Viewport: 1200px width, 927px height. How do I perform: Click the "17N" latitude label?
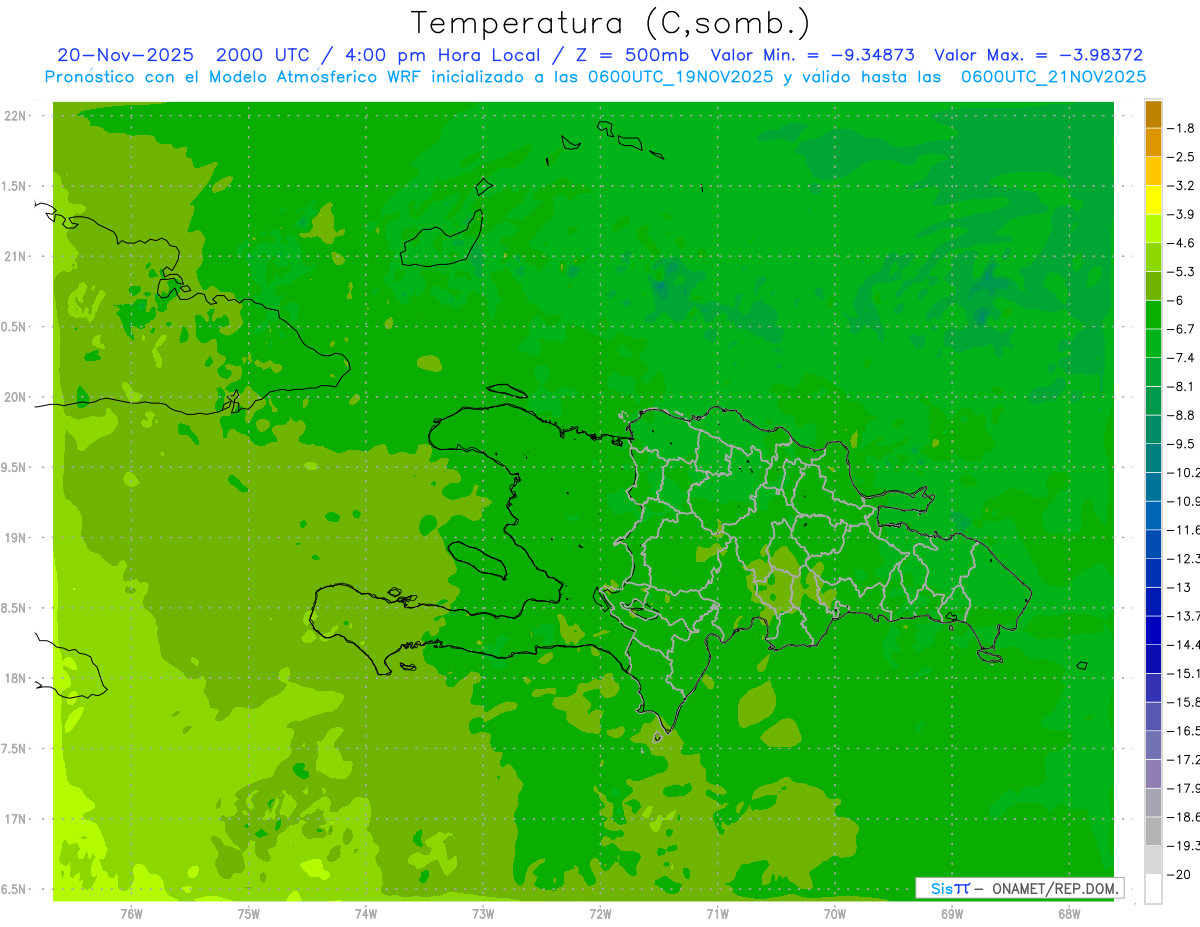(15, 819)
